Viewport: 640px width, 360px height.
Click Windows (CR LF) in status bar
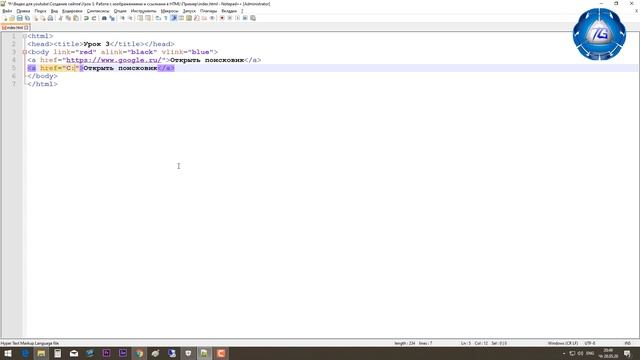562,343
